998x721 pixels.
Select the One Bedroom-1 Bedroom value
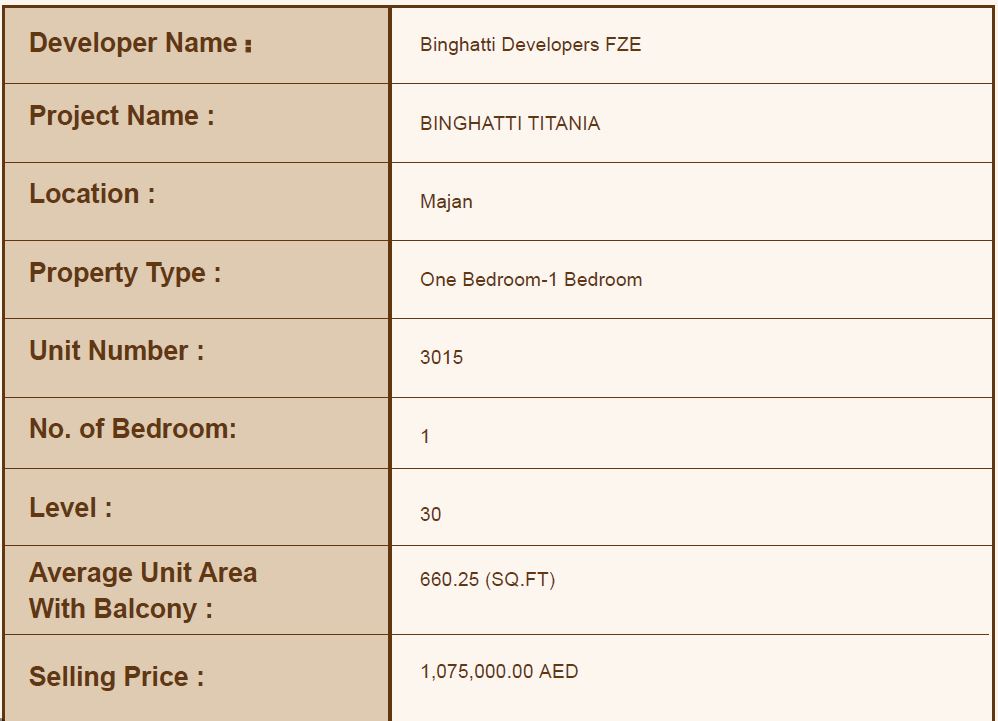pos(531,280)
